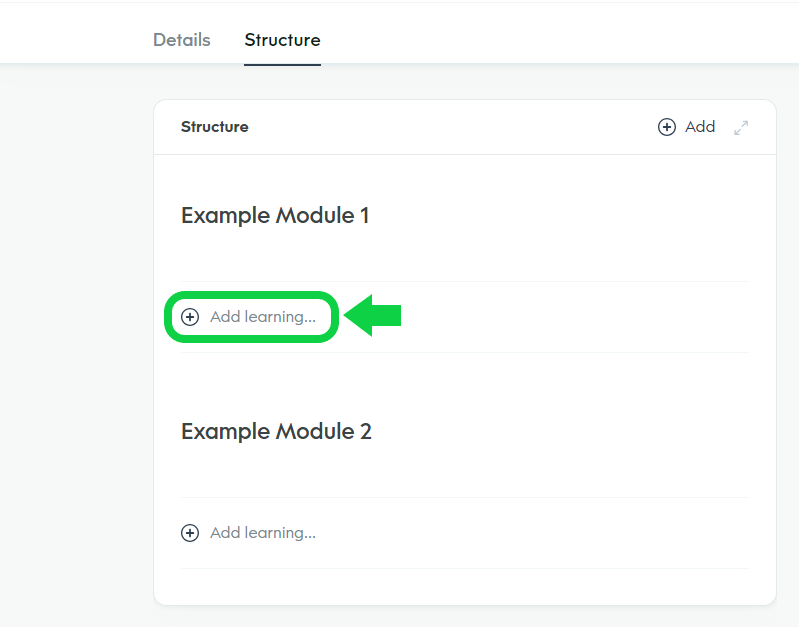Click the numeral in Example Module 1 title

click(365, 216)
